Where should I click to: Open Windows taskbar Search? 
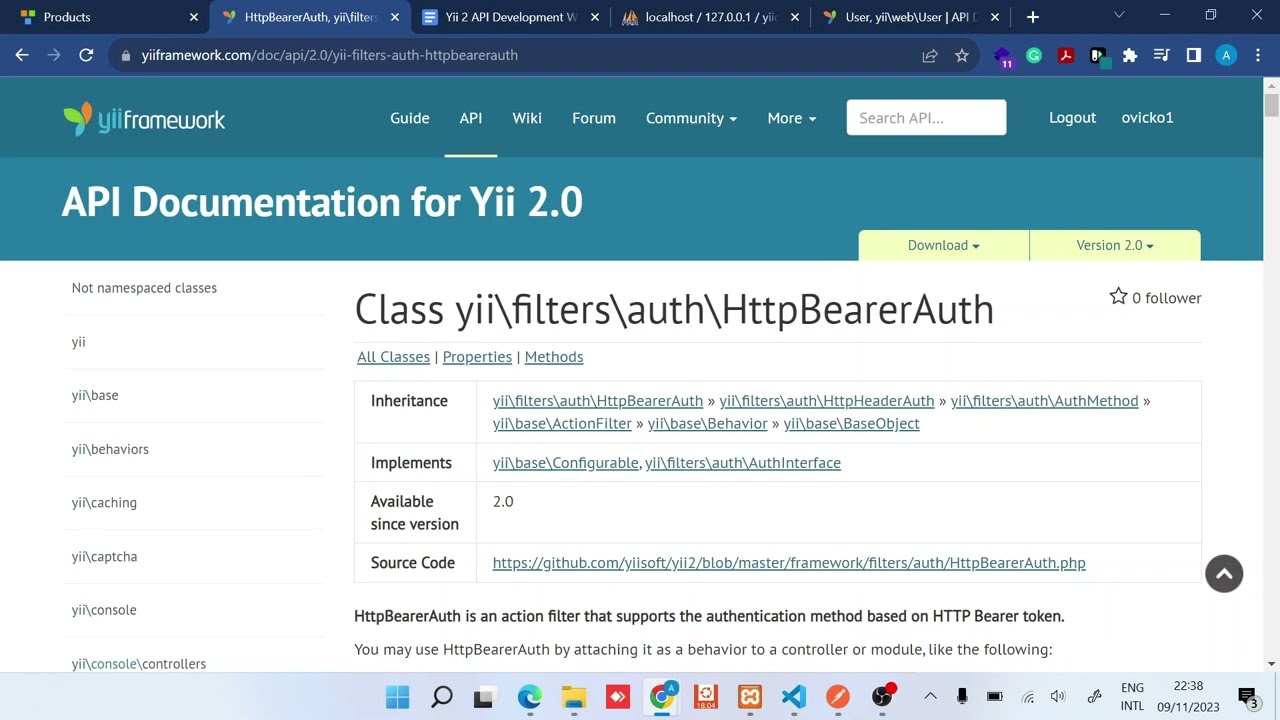[441, 697]
